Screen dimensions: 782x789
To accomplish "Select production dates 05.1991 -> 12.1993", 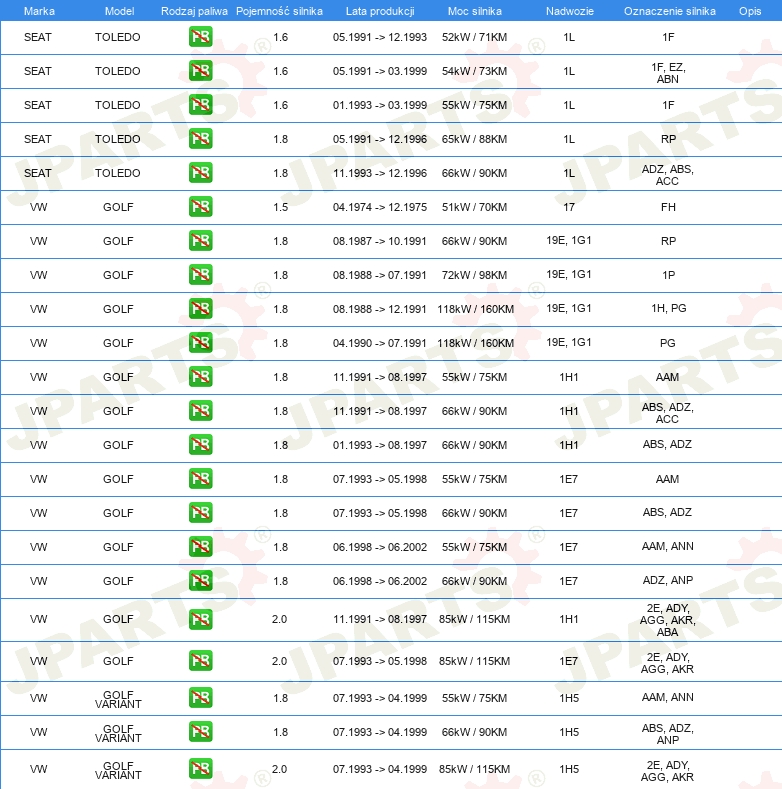I will (380, 37).
